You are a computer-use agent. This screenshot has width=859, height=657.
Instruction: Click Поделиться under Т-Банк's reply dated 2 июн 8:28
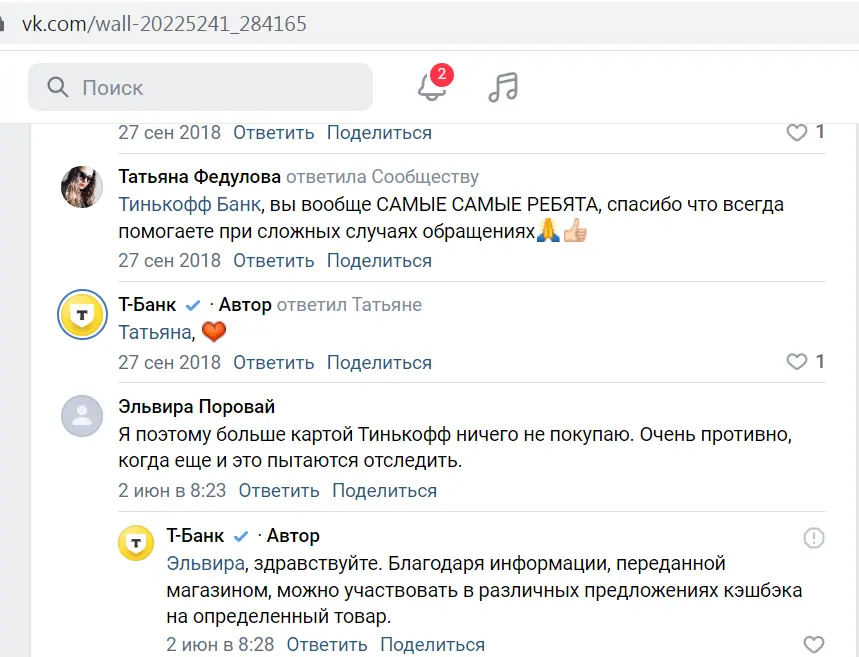[x=433, y=644]
